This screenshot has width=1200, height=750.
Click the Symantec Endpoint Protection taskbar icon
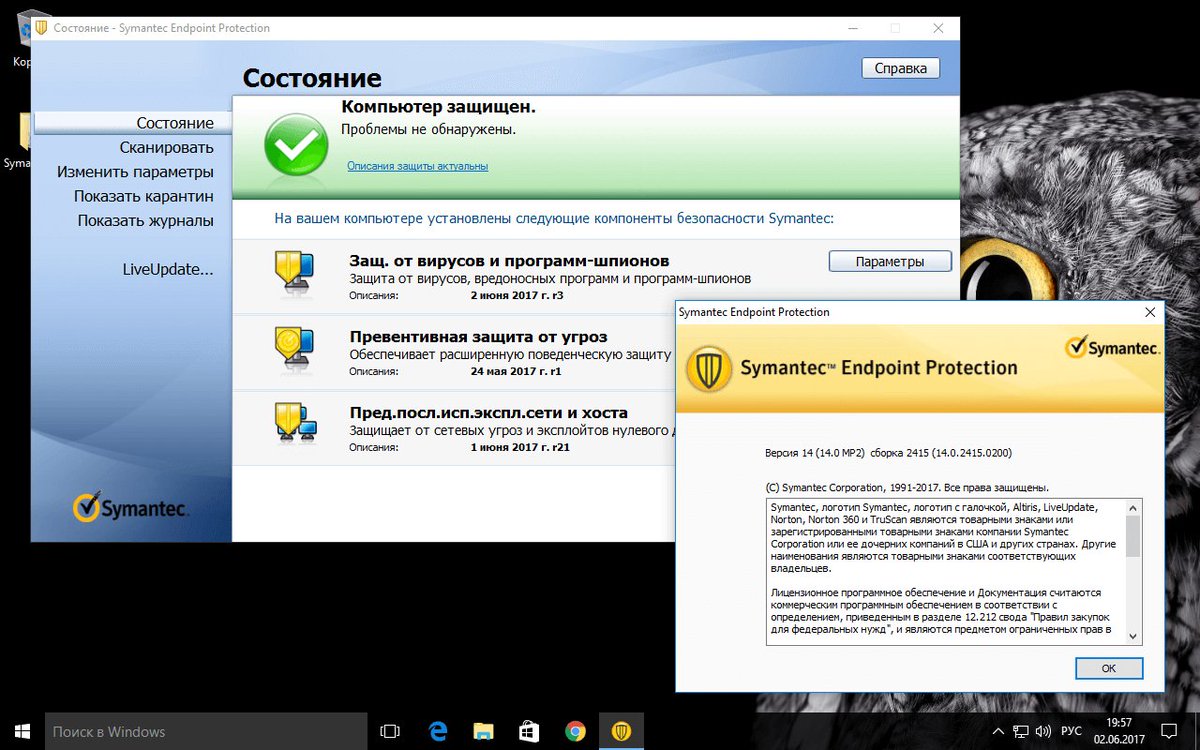621,731
